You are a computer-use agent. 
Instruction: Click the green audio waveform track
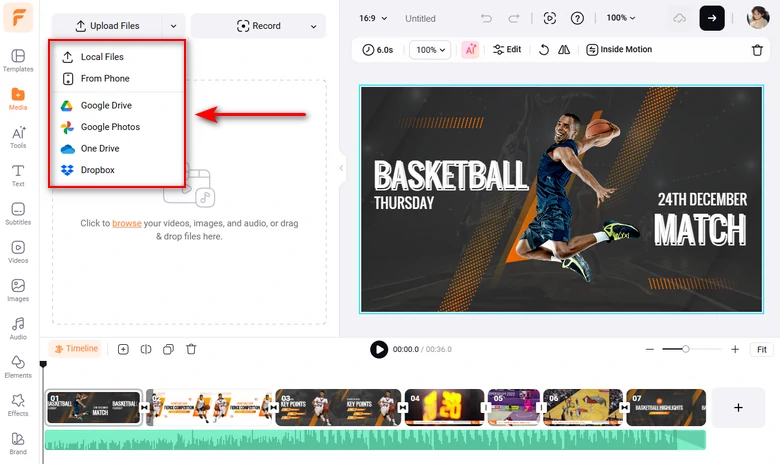click(375, 440)
